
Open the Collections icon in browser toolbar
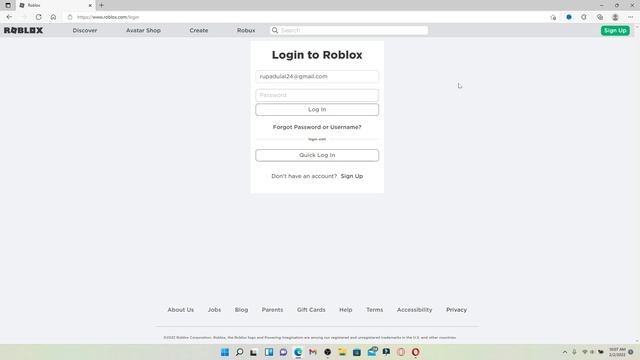(600, 17)
